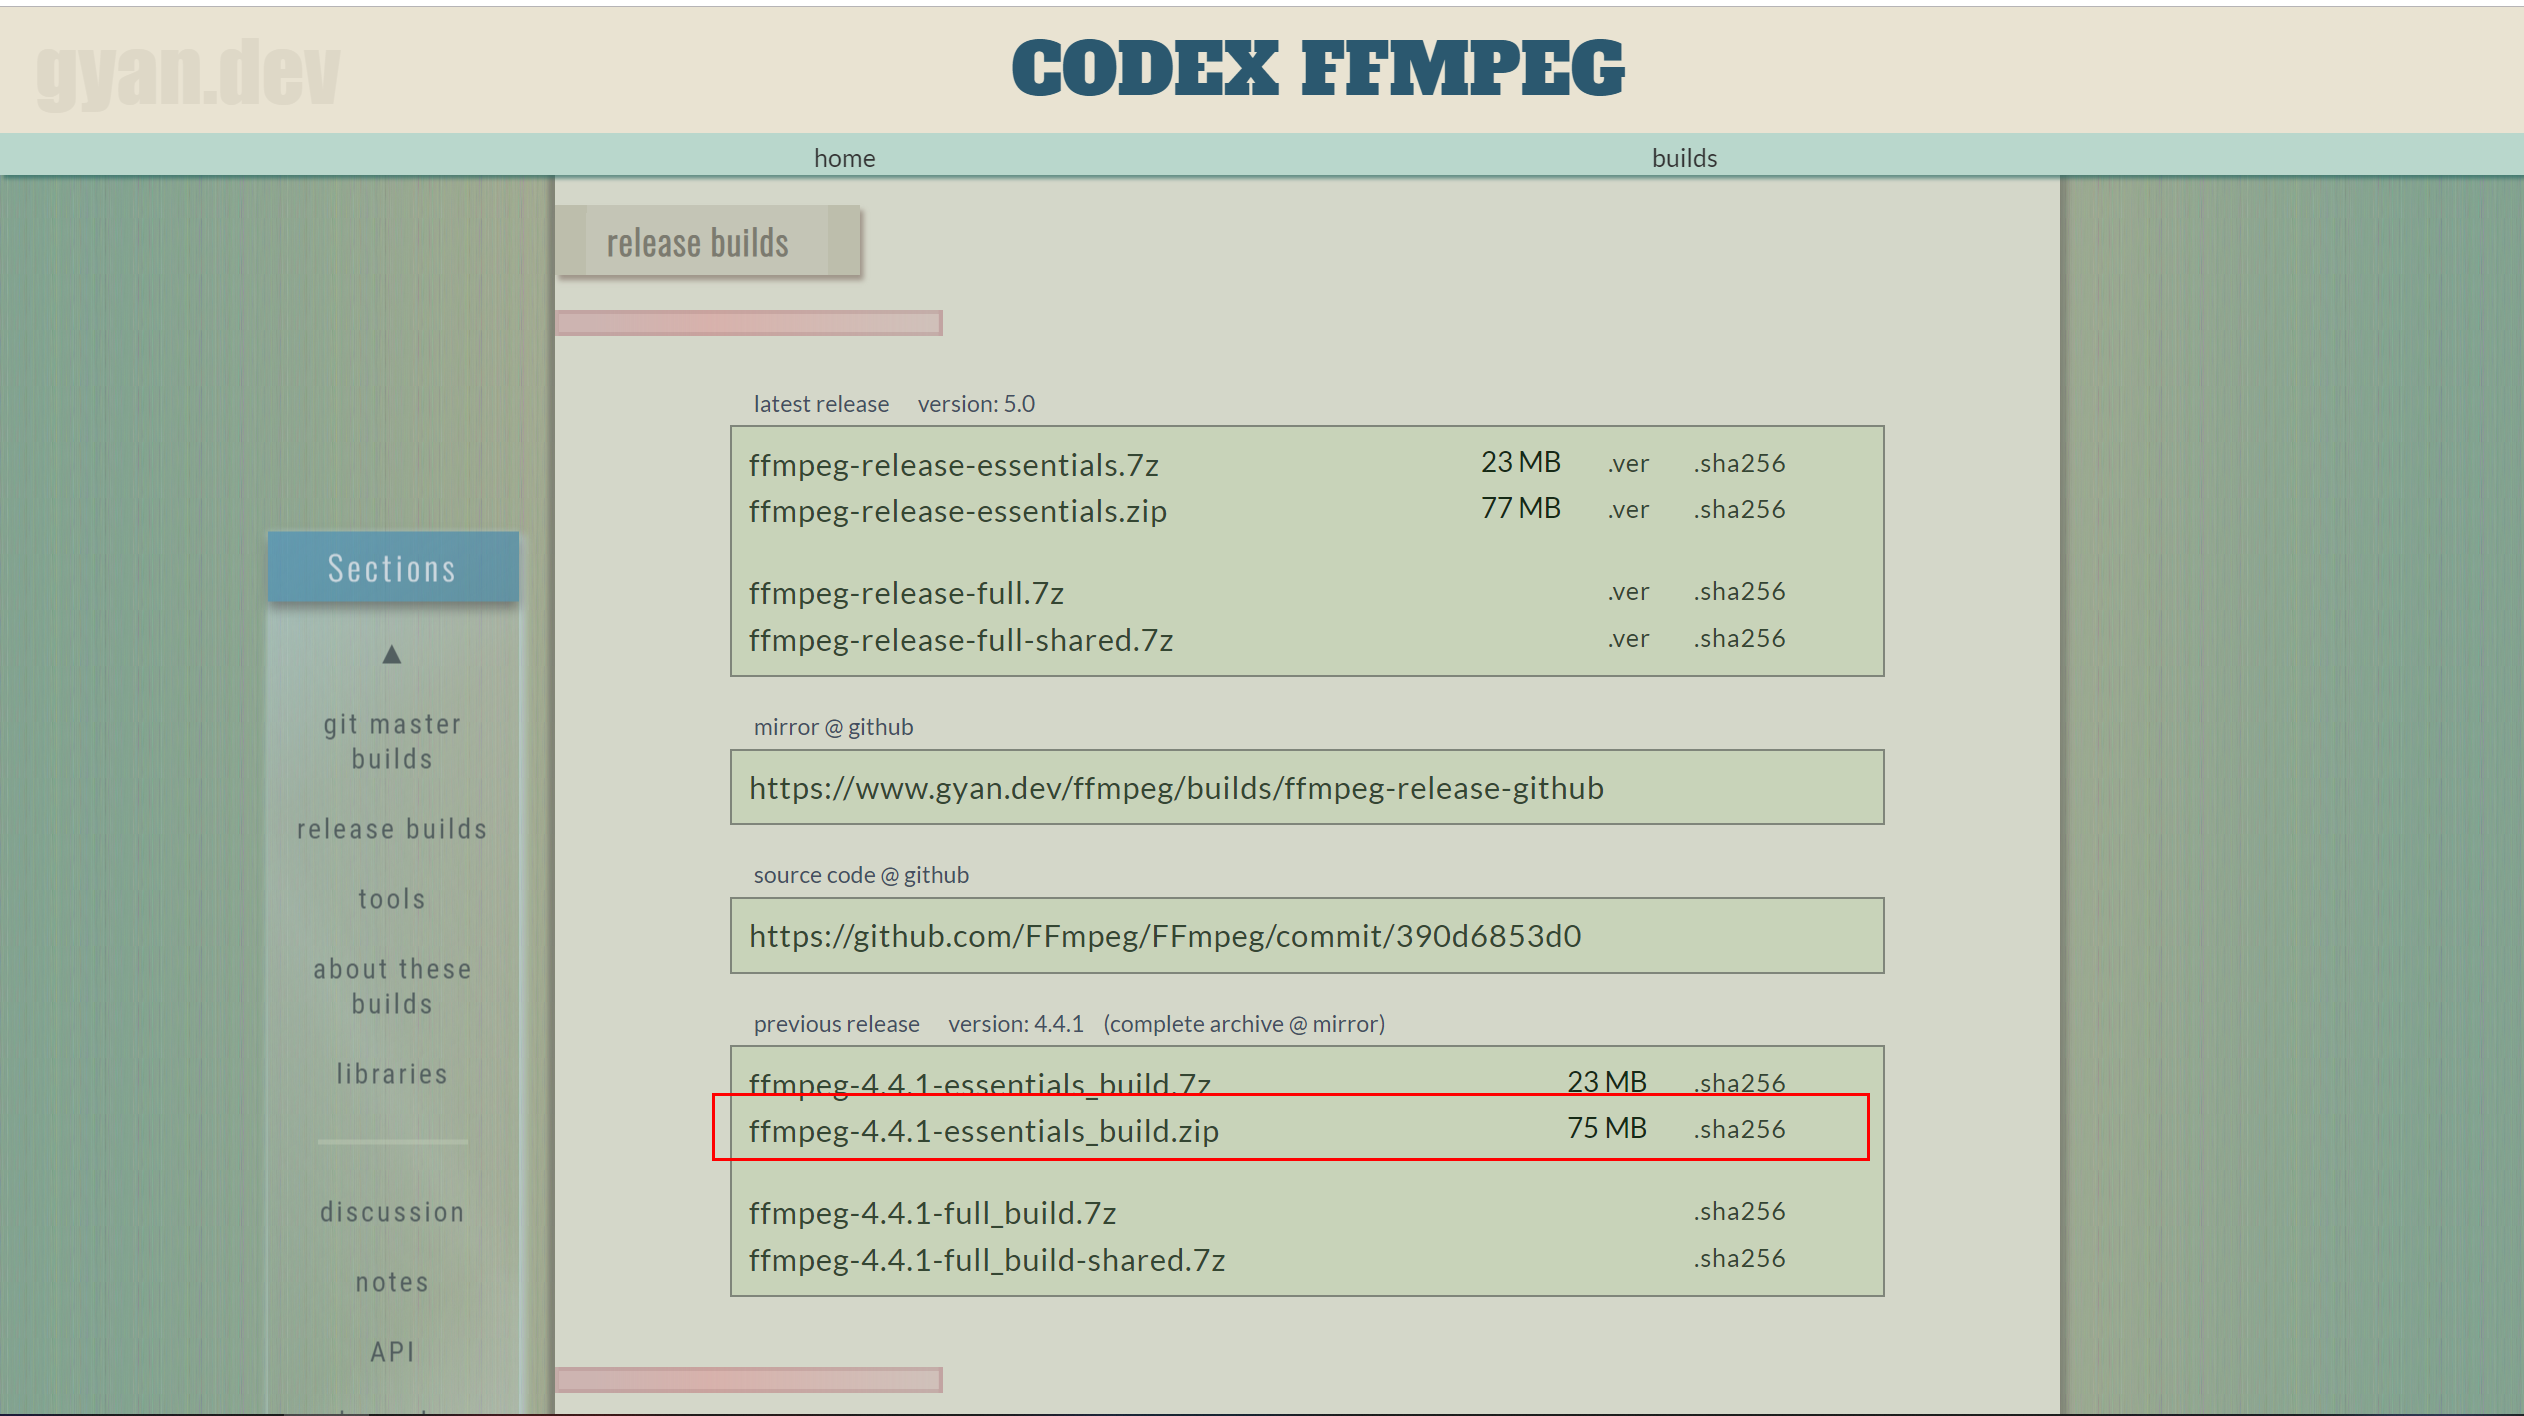
Task: Download ffmpeg-4.4.1-essentials_build.zip
Action: [983, 1131]
